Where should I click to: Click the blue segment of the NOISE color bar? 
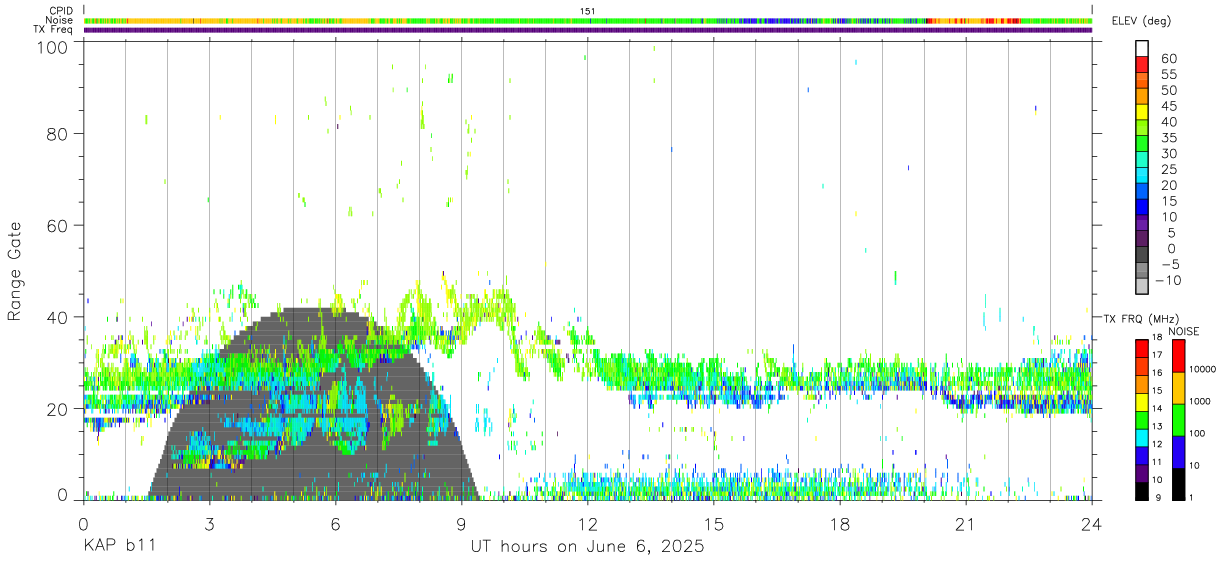click(1178, 452)
